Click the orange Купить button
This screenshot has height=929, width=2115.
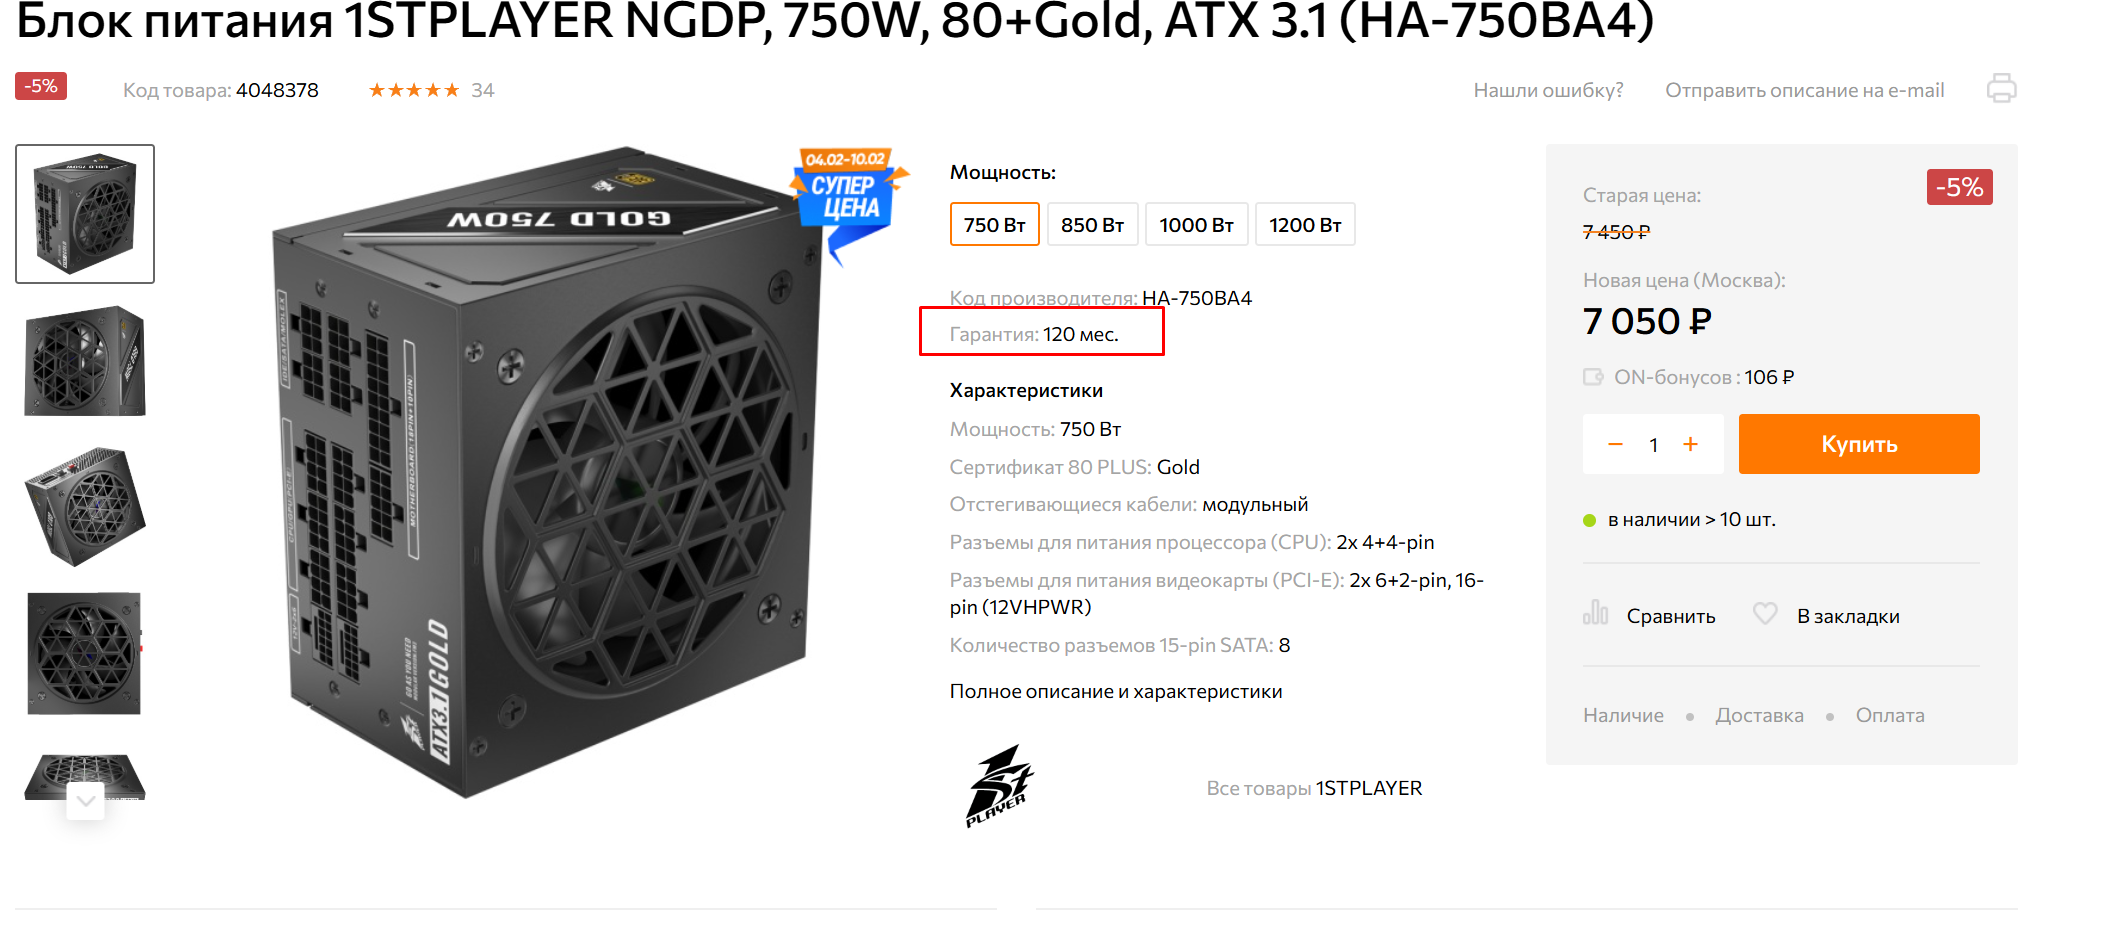1859,444
